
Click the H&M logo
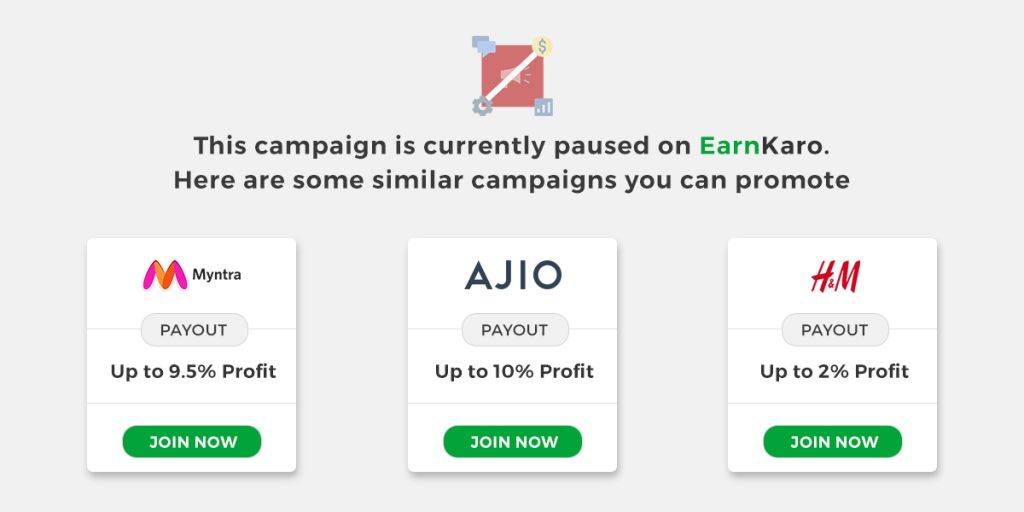coord(835,276)
